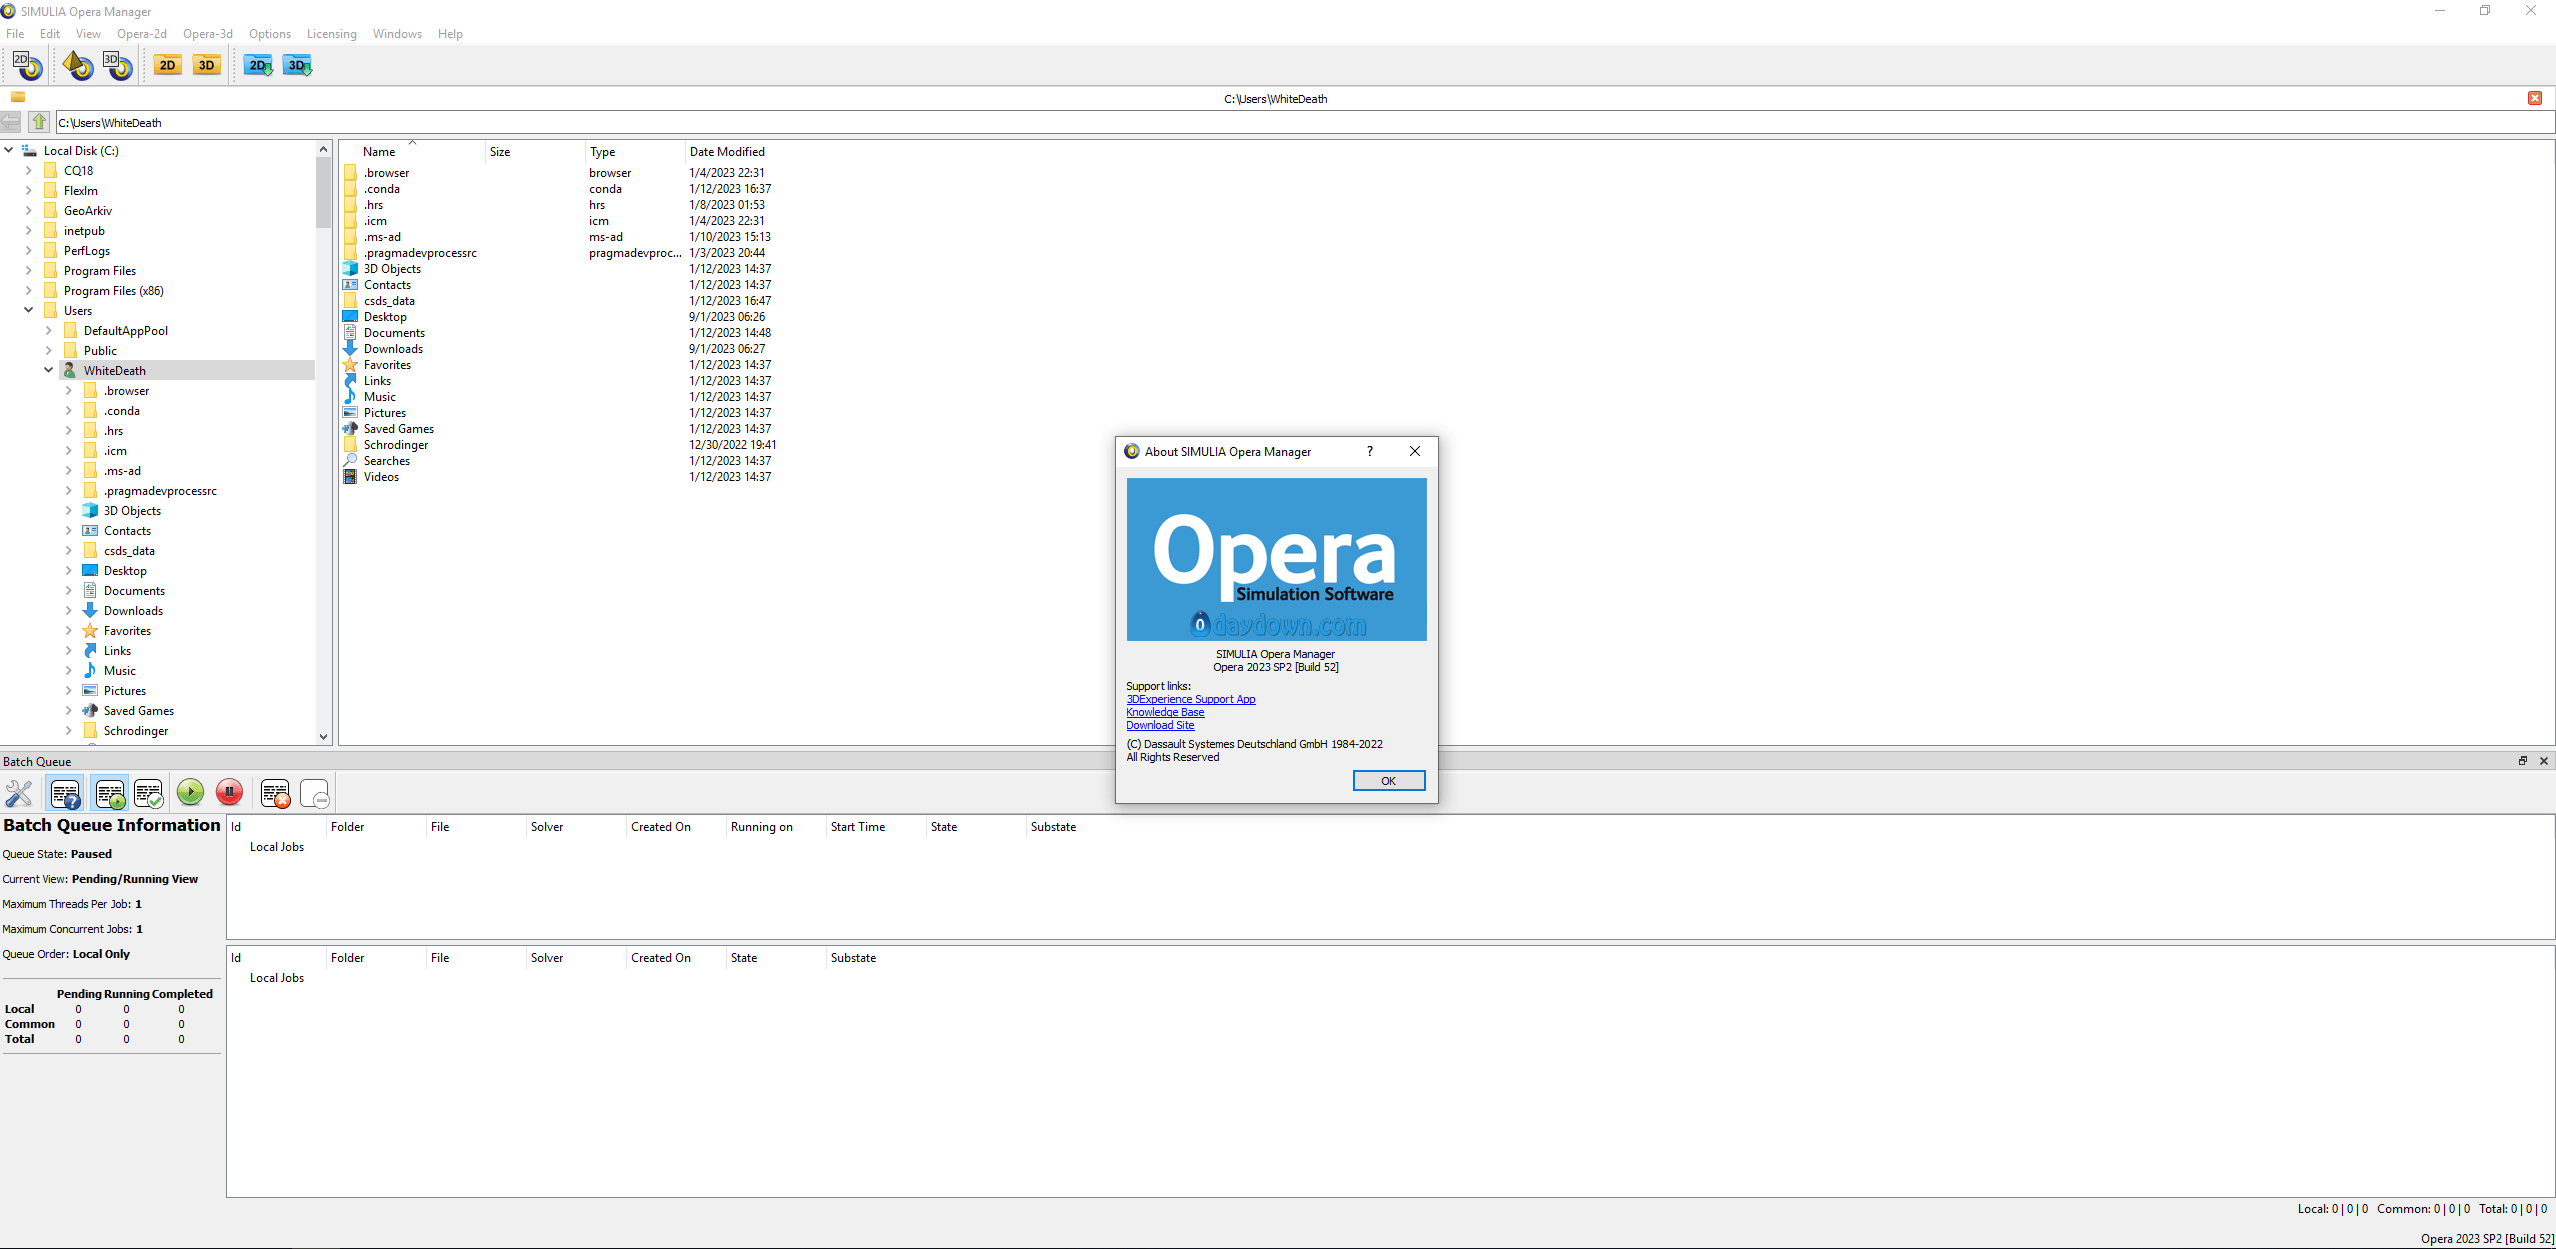
Task: Open the Download Site link
Action: (x=1160, y=725)
